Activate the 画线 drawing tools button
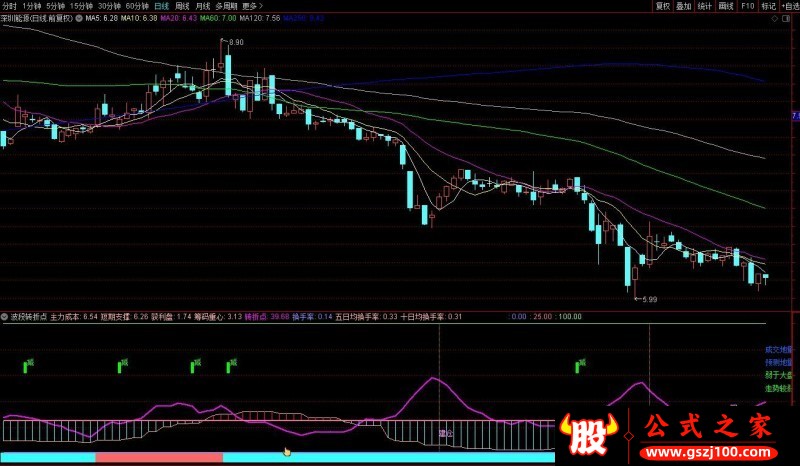The width and height of the screenshot is (800, 466). click(726, 6)
